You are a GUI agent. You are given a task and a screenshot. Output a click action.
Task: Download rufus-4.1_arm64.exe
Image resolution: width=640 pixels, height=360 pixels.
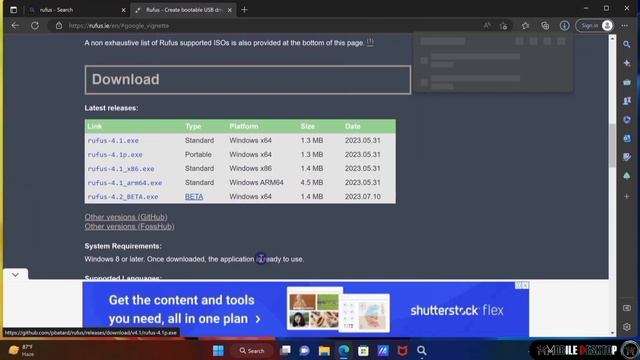coord(125,183)
